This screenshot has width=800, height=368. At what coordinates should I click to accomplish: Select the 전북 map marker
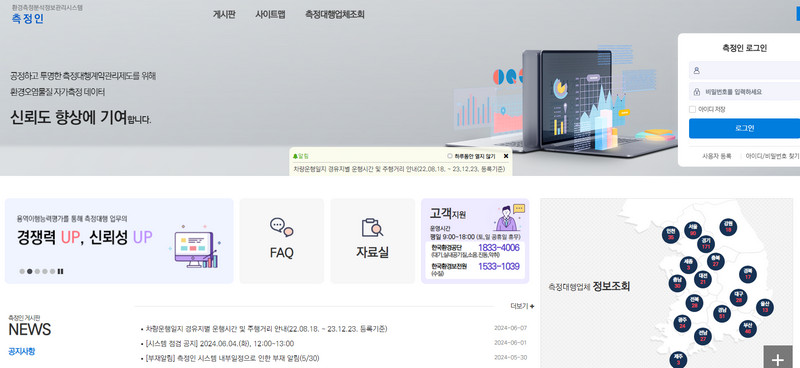tap(694, 303)
